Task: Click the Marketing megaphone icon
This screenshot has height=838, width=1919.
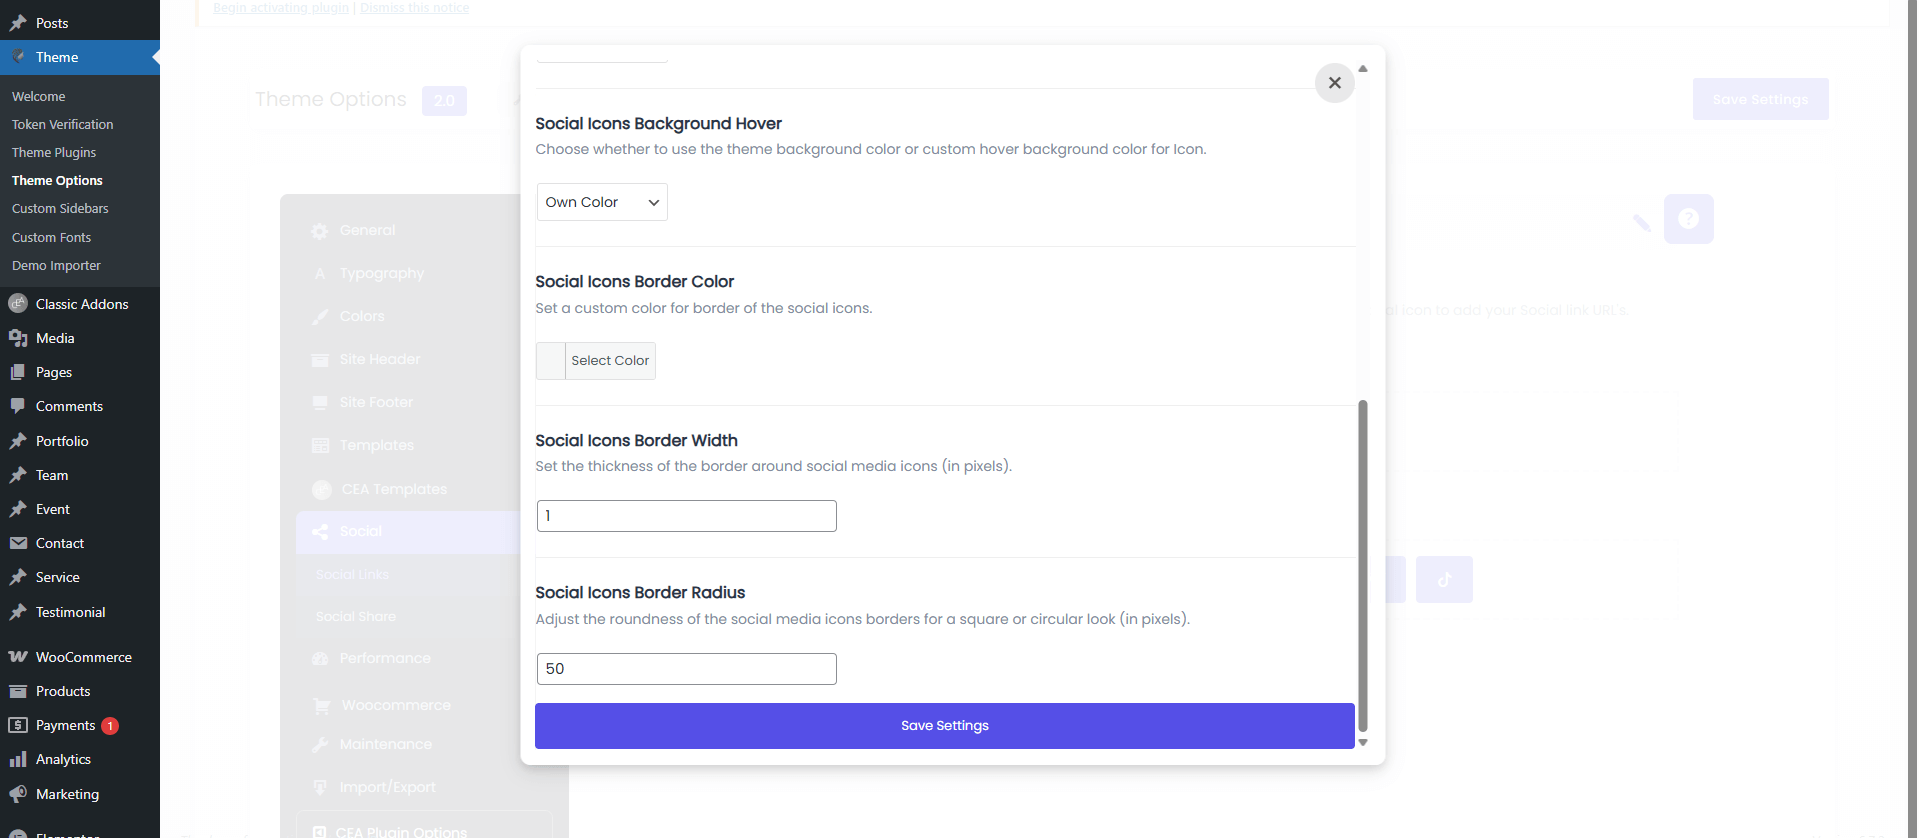Action: 18,794
